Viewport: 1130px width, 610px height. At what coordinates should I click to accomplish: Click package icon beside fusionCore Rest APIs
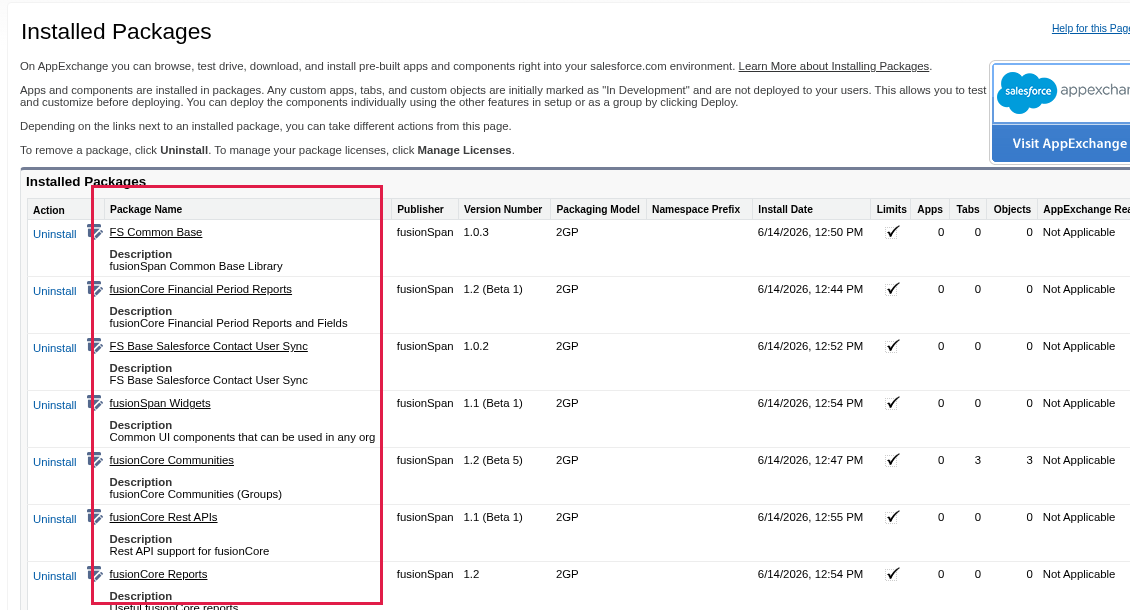coord(95,516)
